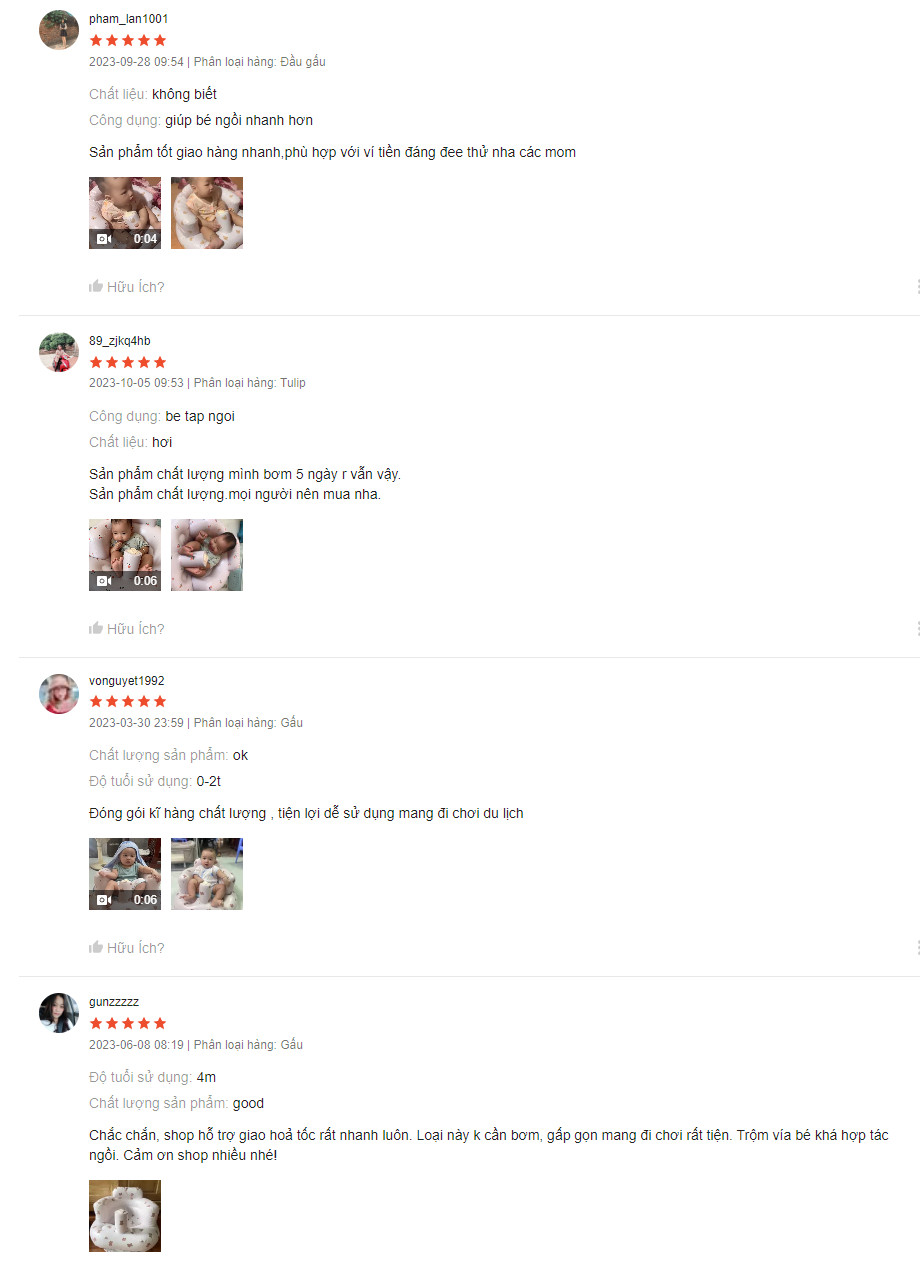View the baby seat photo in vonguyet1992's review
This screenshot has height=1266, width=920.
coord(207,874)
